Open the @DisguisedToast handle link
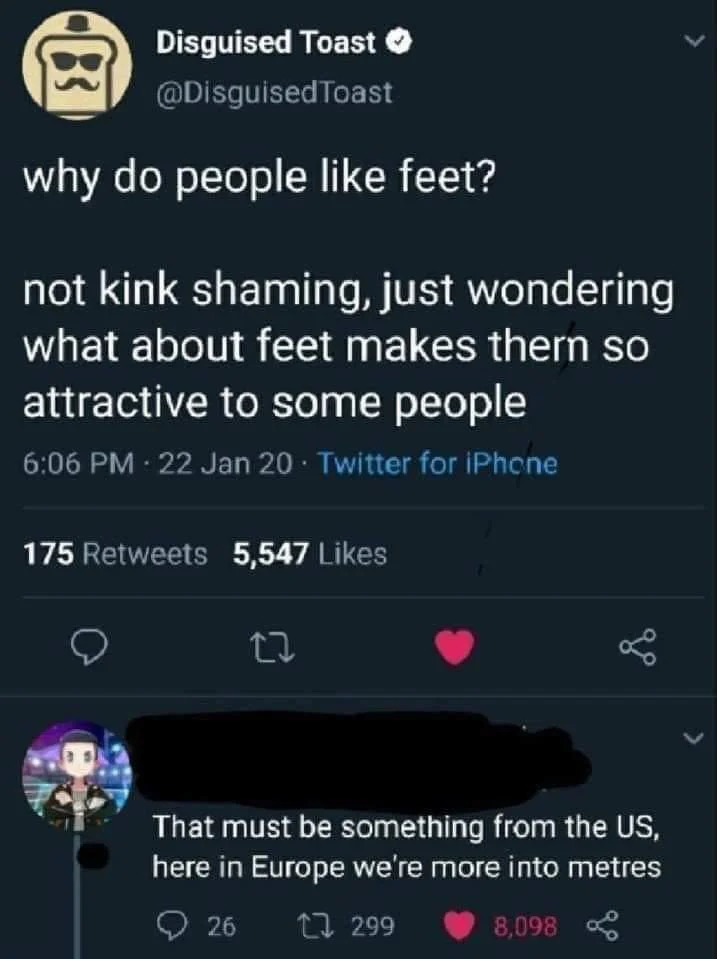This screenshot has width=717, height=959. [x=274, y=93]
